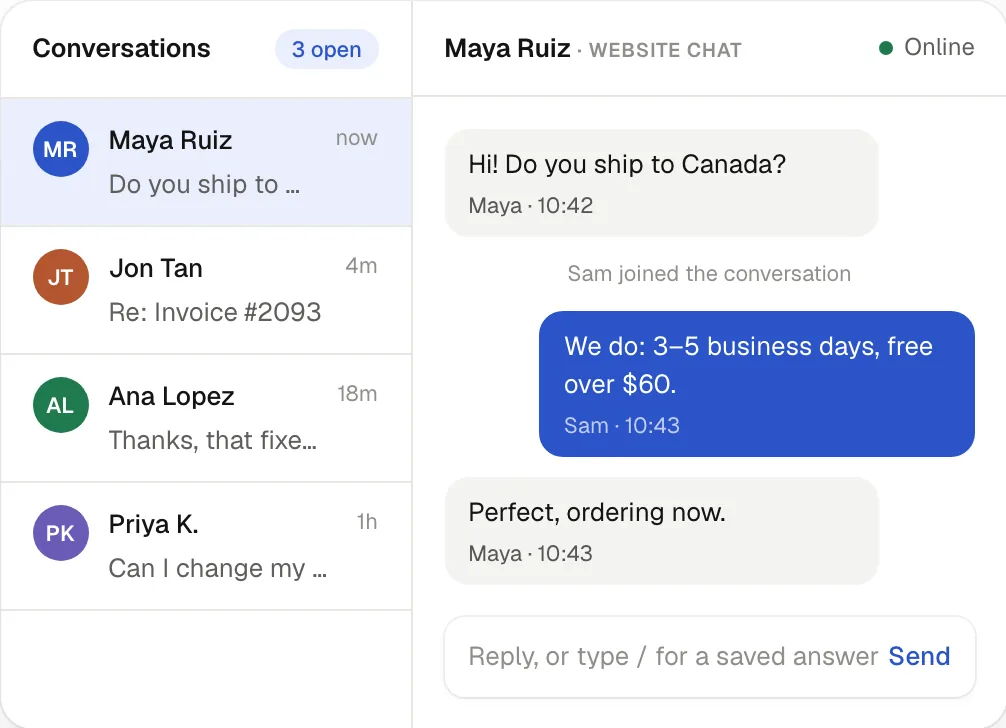Image resolution: width=1006 pixels, height=728 pixels.
Task: Click the "Thanks, that fixe..." preview
Action: (212, 441)
